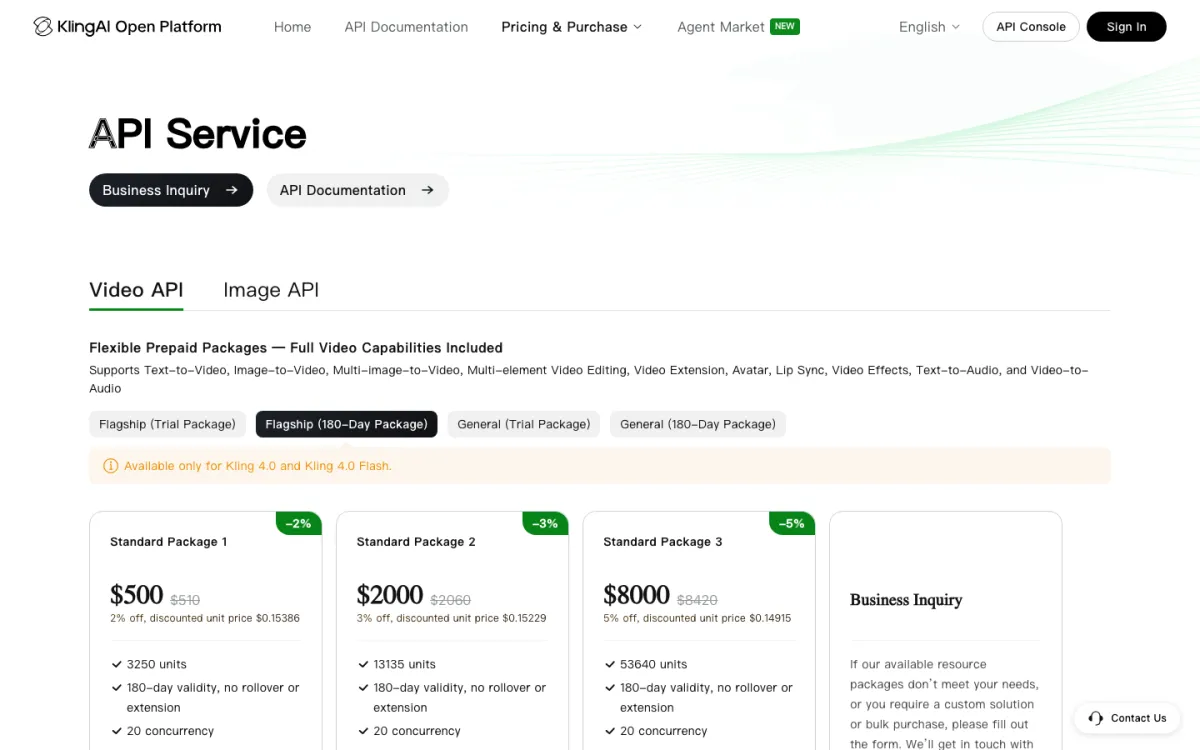Click the Standard Package 2 title

(x=416, y=542)
